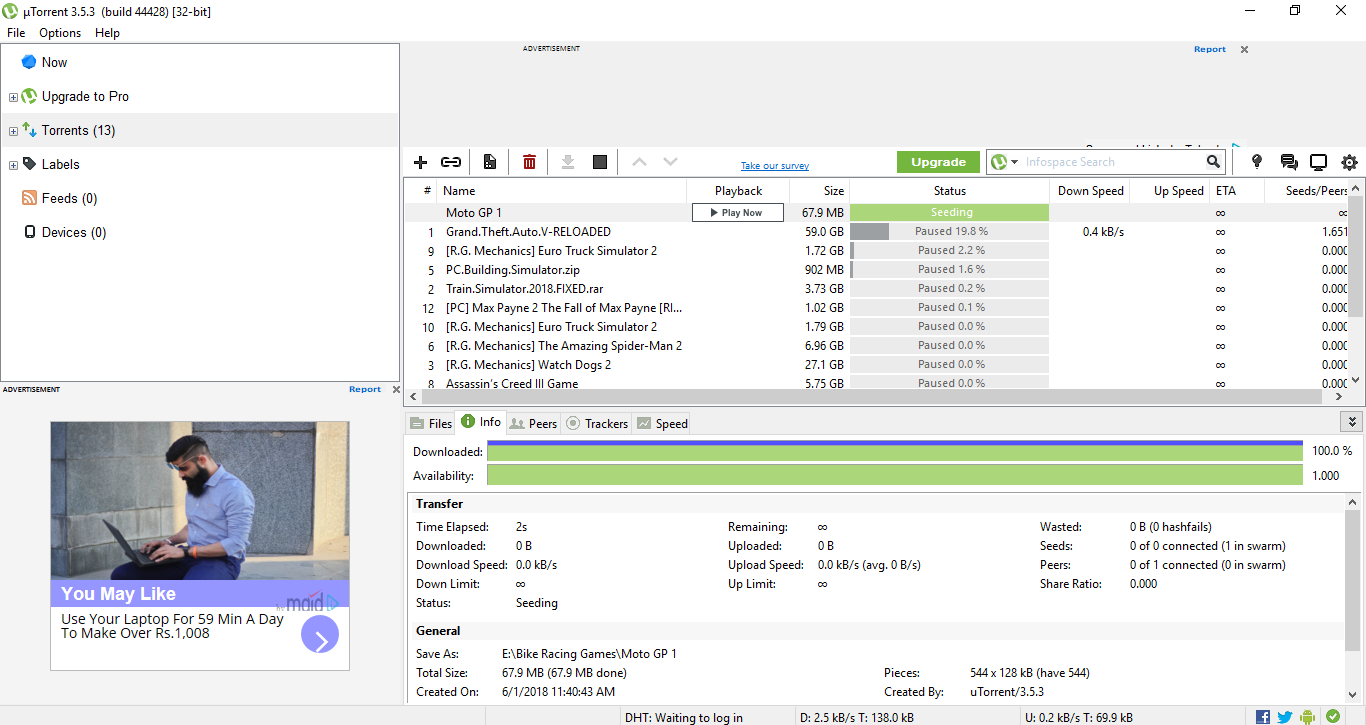Click green Upgrade button
Image resolution: width=1366 pixels, height=725 pixels.
pos(938,162)
